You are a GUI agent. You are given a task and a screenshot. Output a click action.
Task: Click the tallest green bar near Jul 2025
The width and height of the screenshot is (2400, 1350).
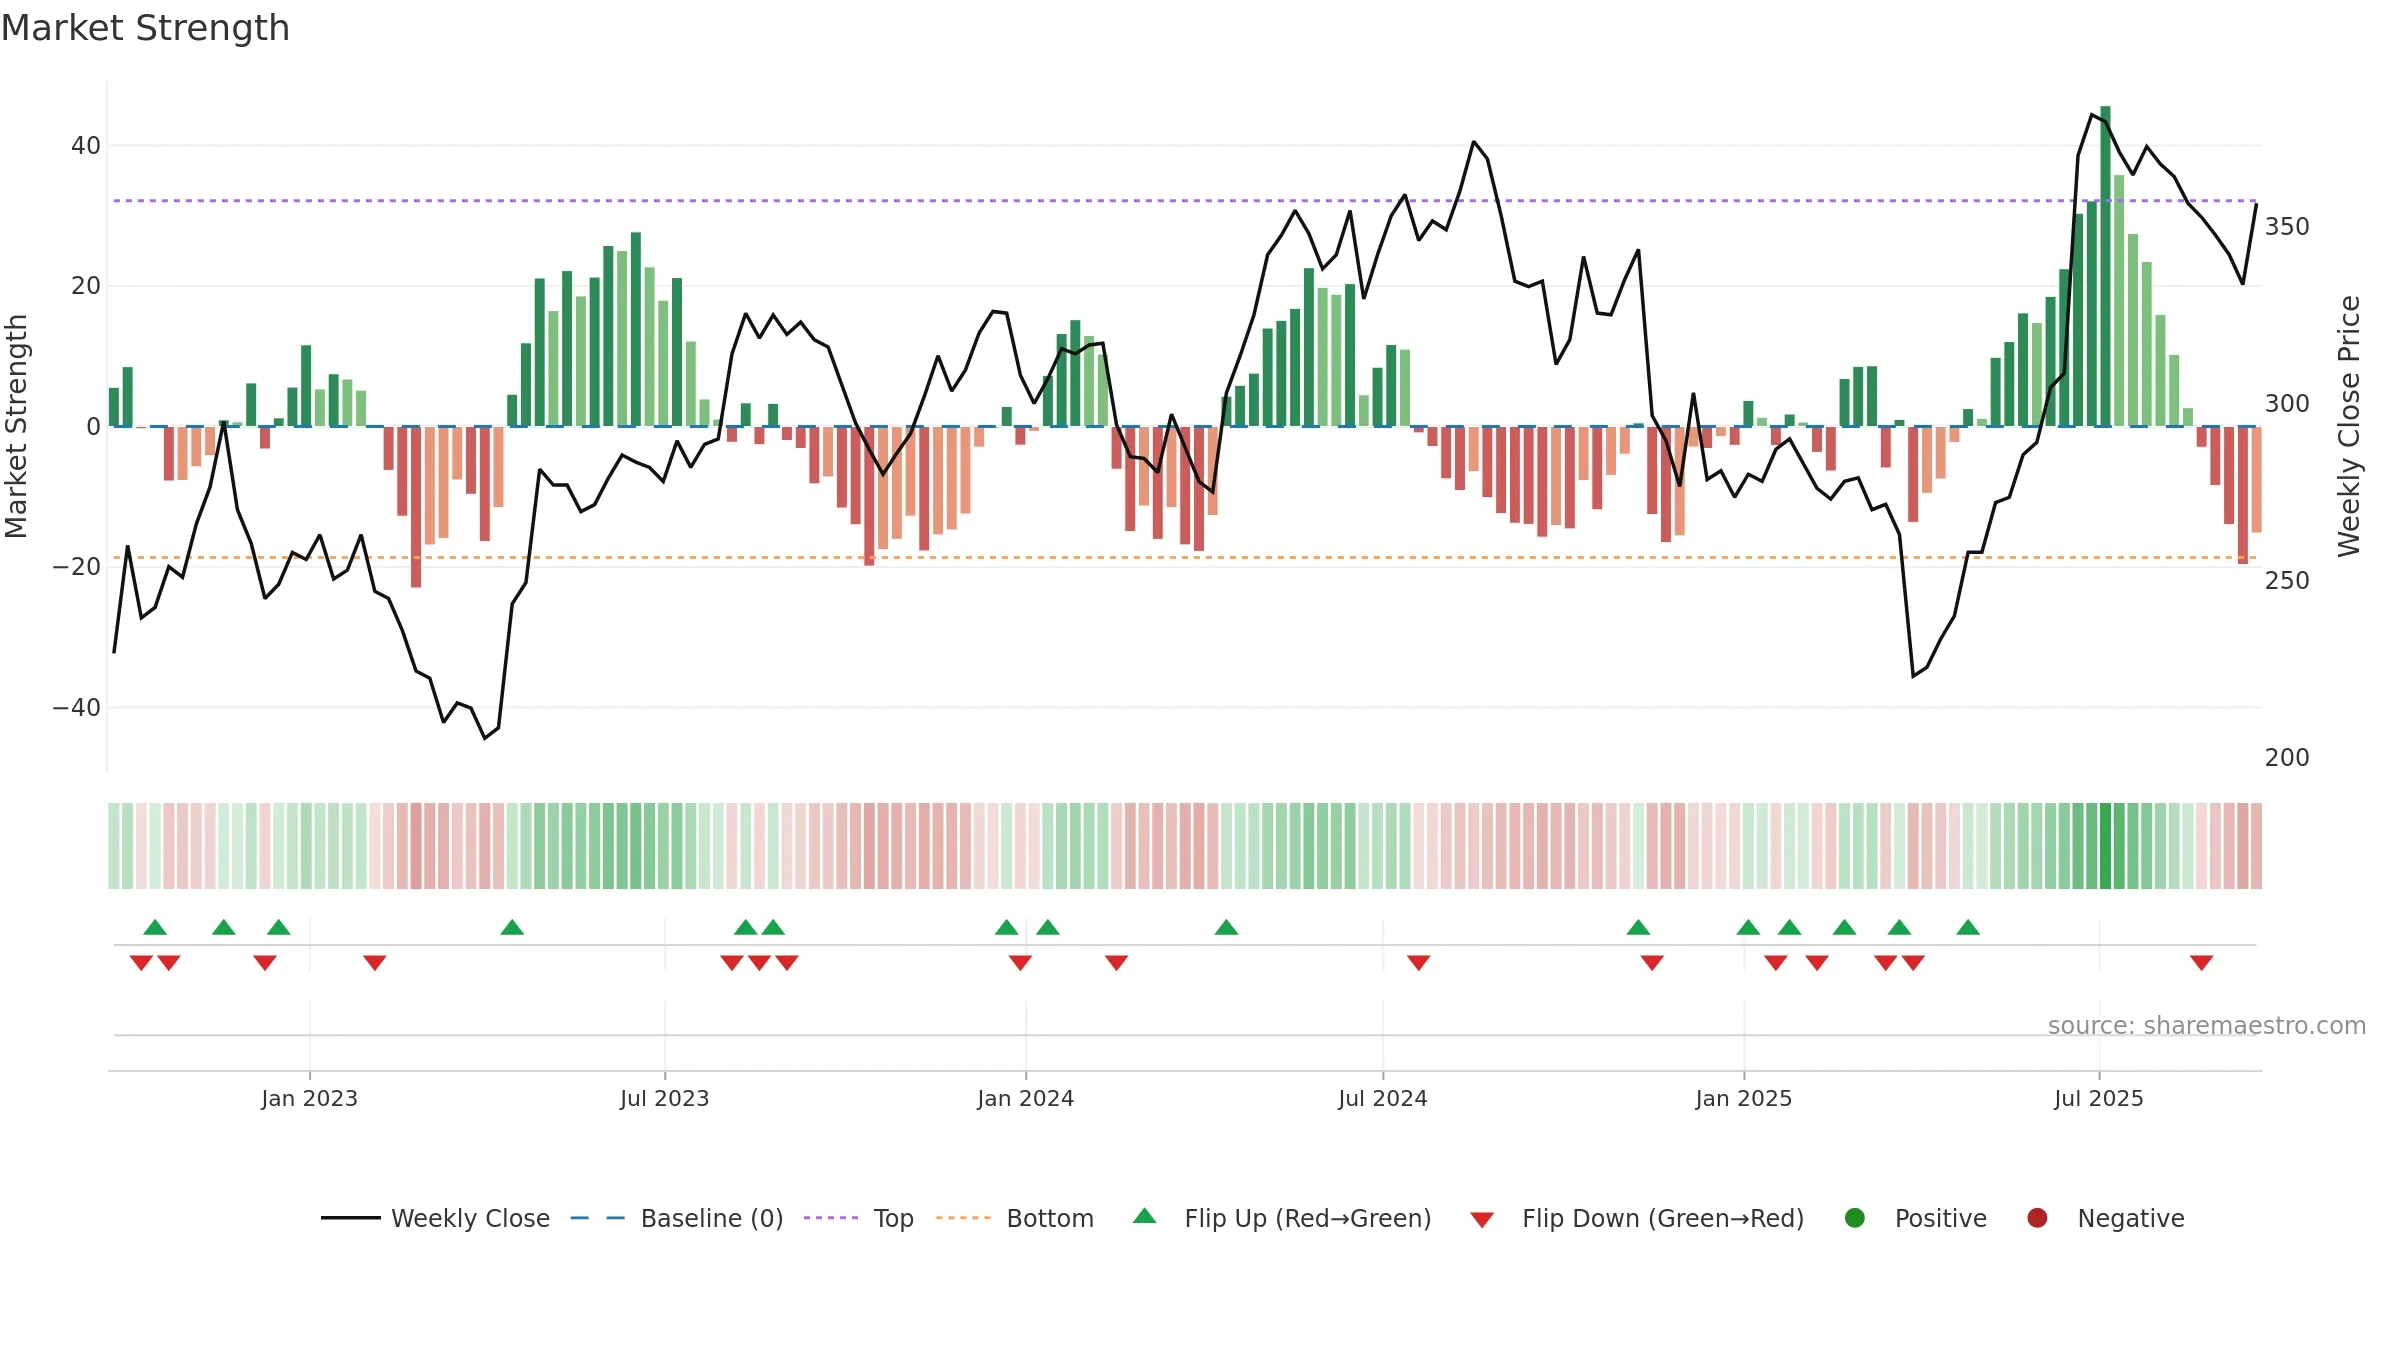(2105, 266)
